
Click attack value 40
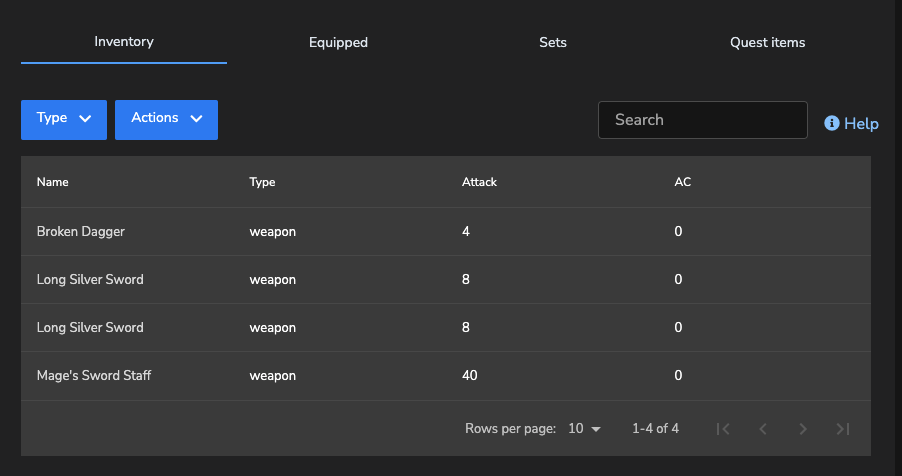click(469, 375)
